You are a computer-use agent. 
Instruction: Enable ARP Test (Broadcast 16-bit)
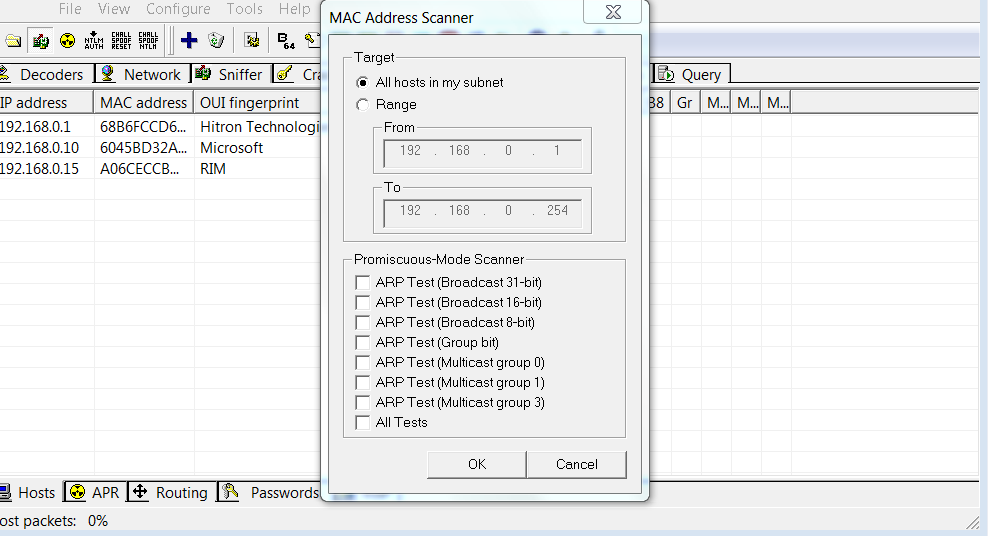coord(362,302)
